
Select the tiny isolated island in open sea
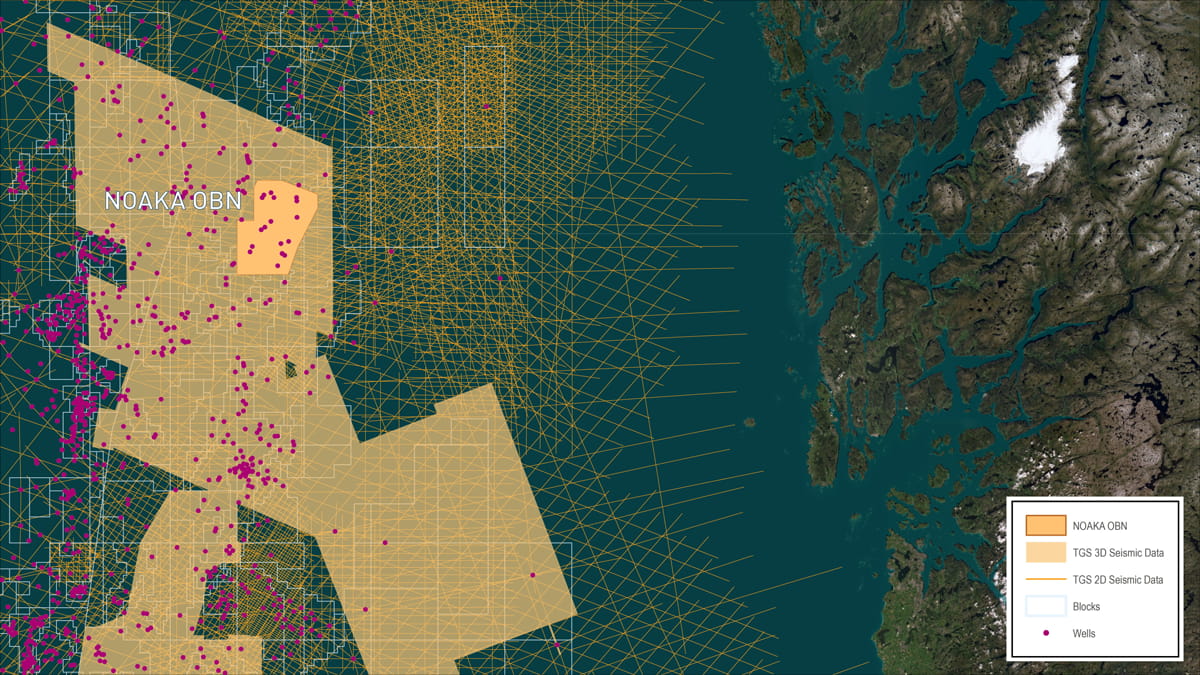749,422
